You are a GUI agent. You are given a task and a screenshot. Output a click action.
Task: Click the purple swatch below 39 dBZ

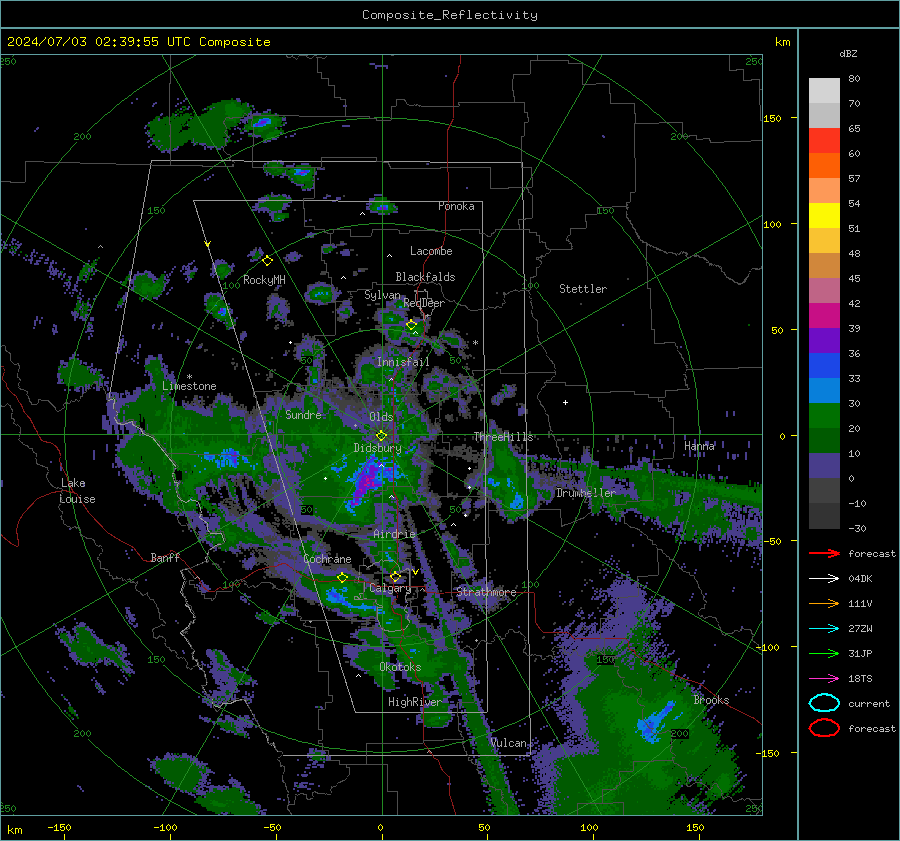coord(824,340)
